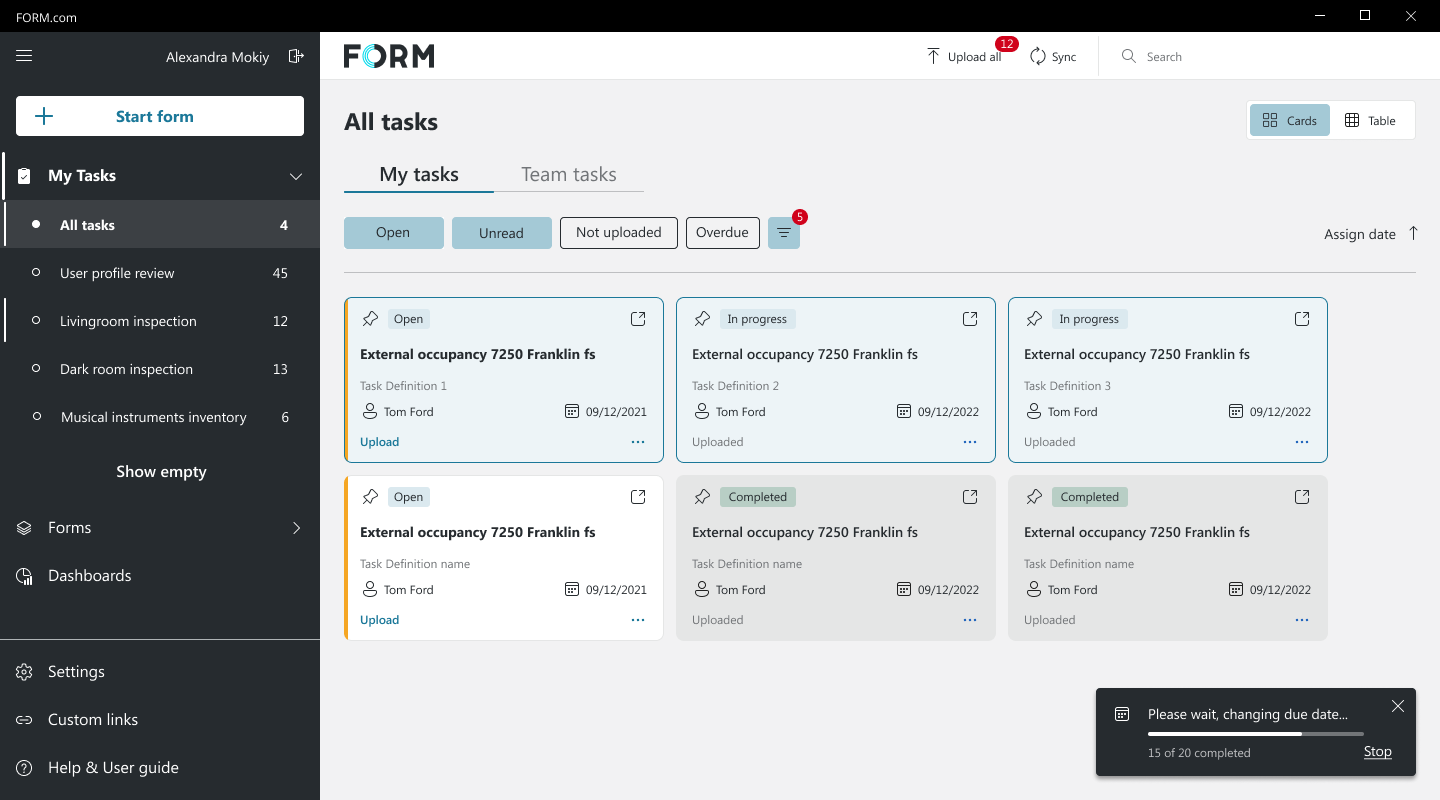Toggle the Unread filter chip
The width and height of the screenshot is (1440, 800).
point(501,233)
